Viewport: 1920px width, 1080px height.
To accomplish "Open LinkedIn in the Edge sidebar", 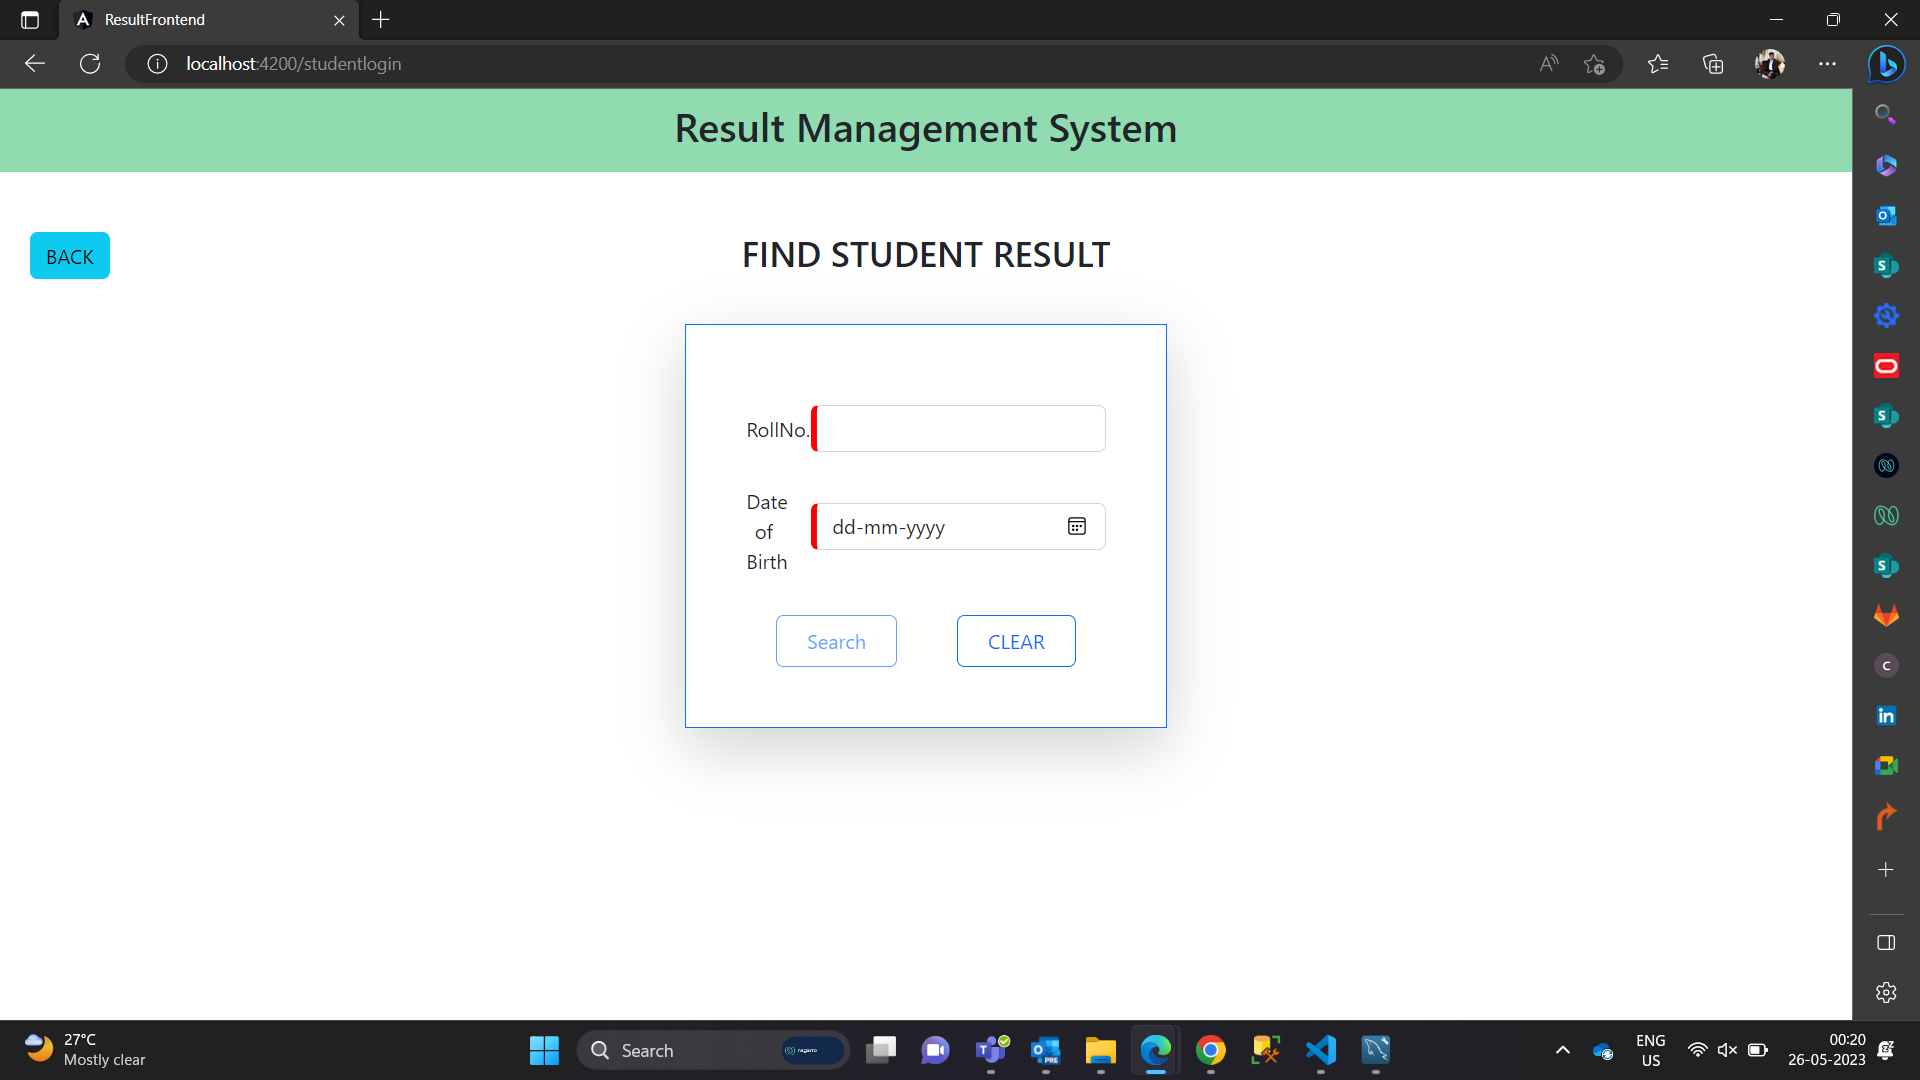I will click(x=1886, y=715).
